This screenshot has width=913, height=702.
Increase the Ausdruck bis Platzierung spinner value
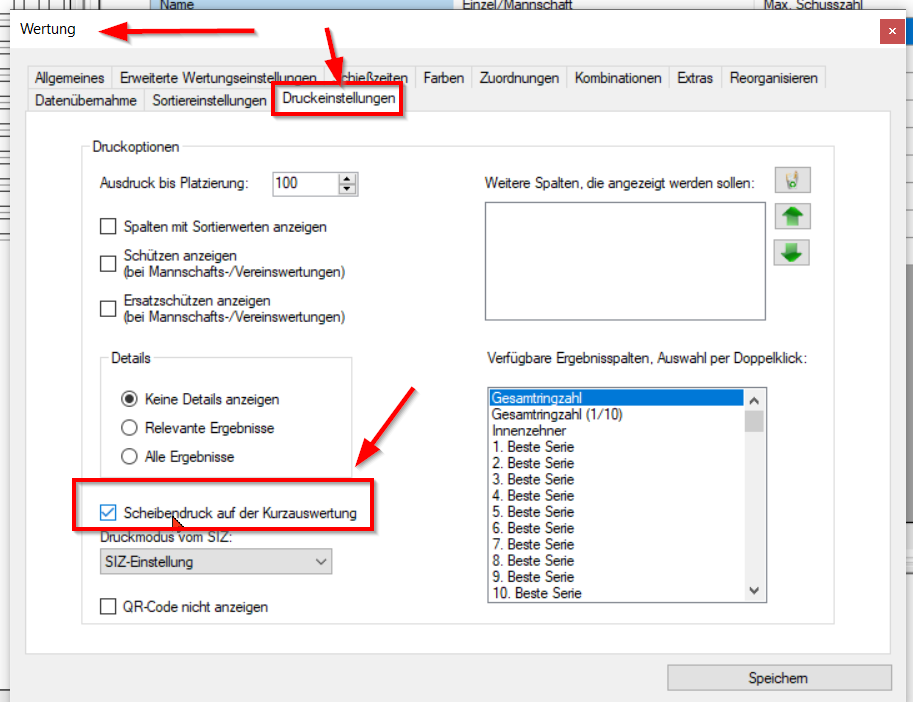click(x=347, y=179)
